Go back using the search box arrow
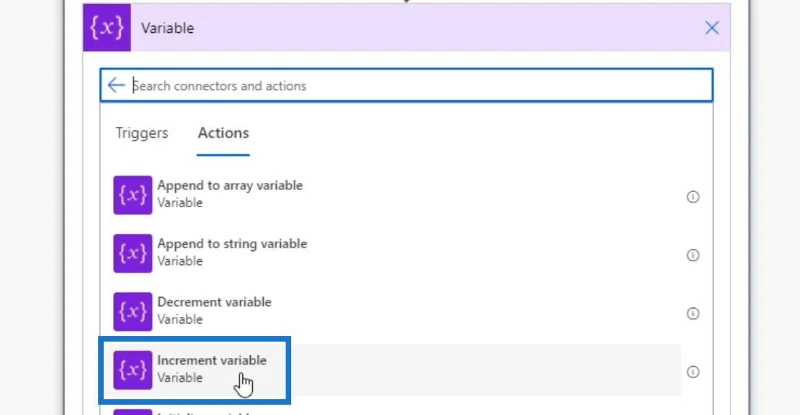Viewport: 800px width, 415px height. pyautogui.click(x=116, y=85)
